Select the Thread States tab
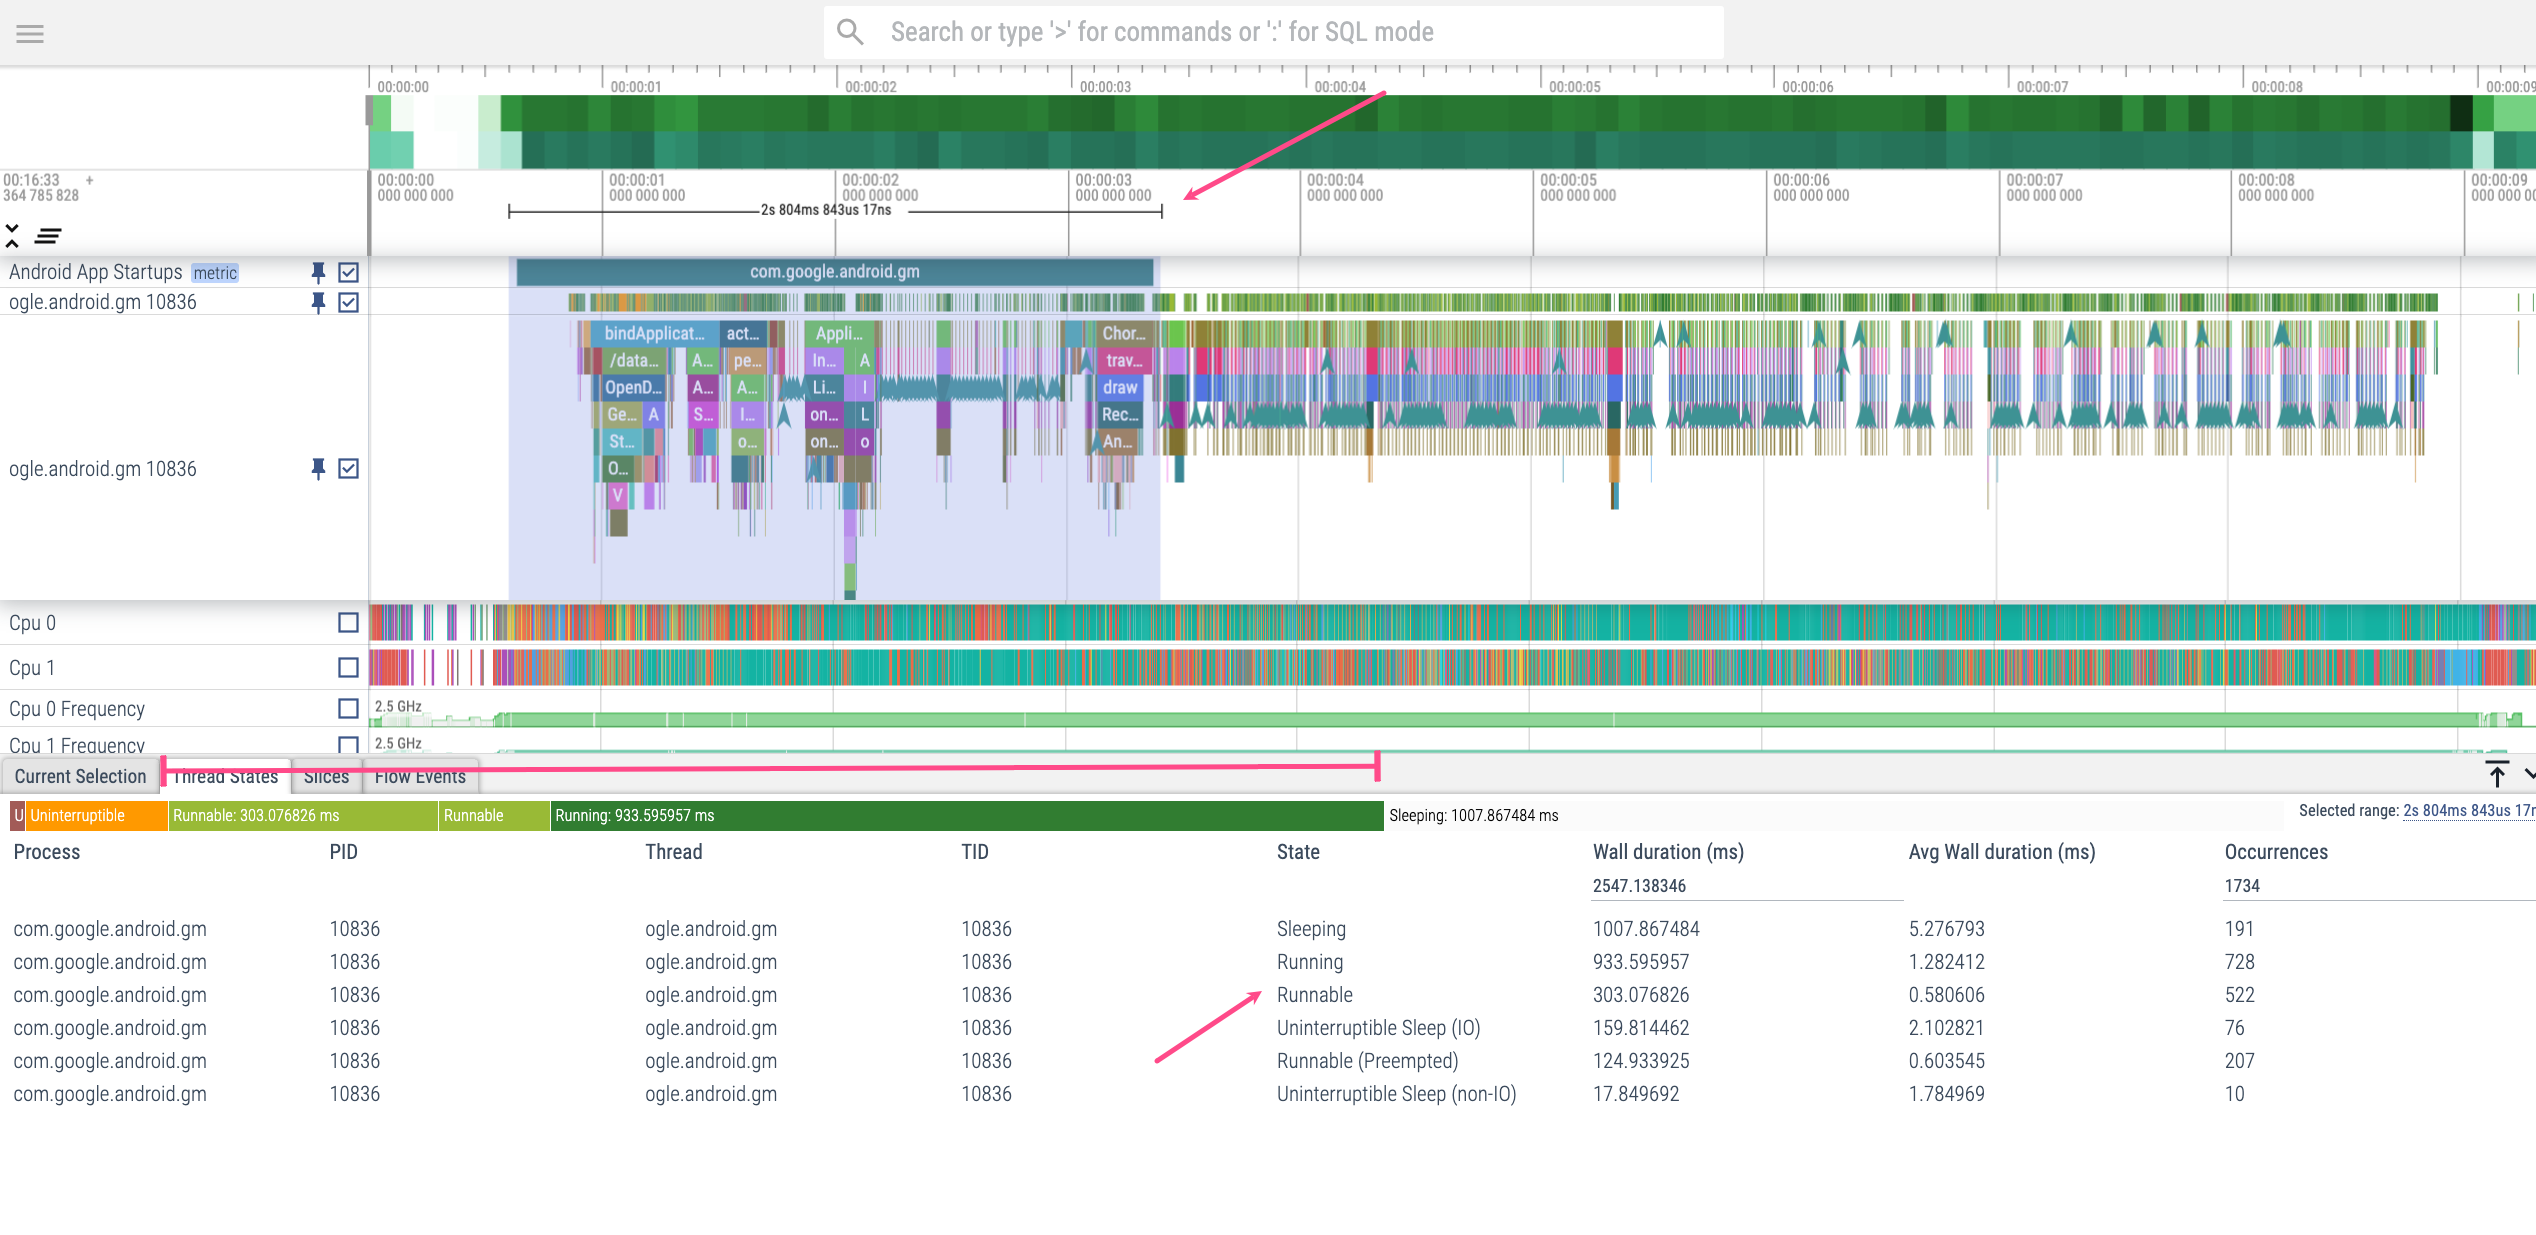Image resolution: width=2536 pixels, height=1235 pixels. pyautogui.click(x=226, y=776)
